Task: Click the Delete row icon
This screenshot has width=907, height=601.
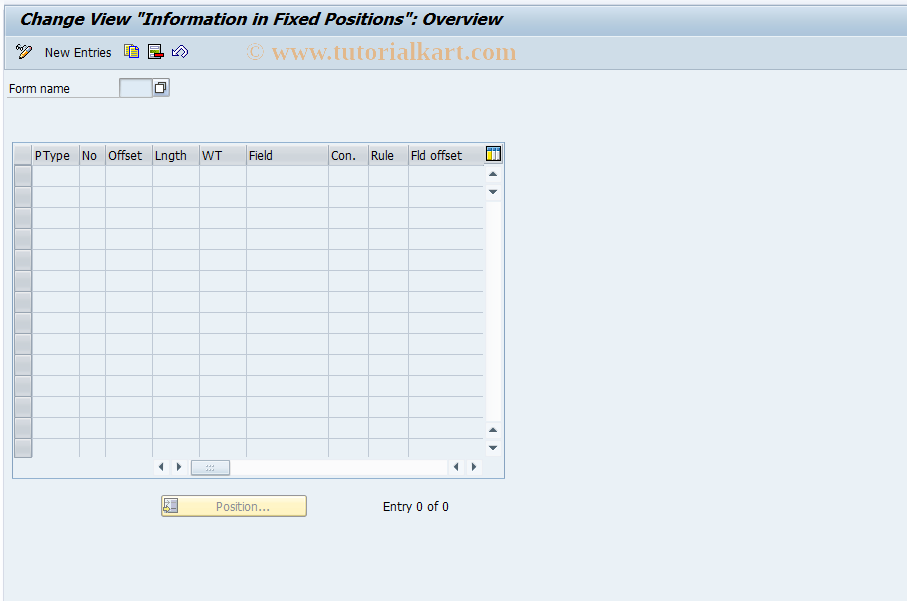Action: [156, 52]
